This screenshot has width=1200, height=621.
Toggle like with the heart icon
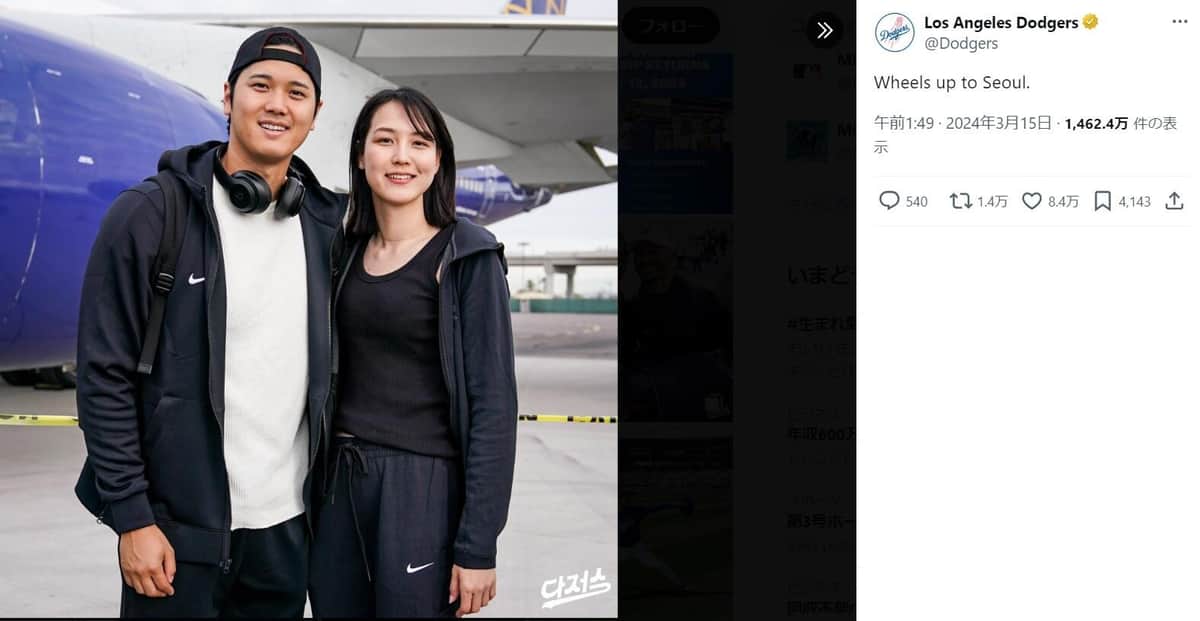1032,201
